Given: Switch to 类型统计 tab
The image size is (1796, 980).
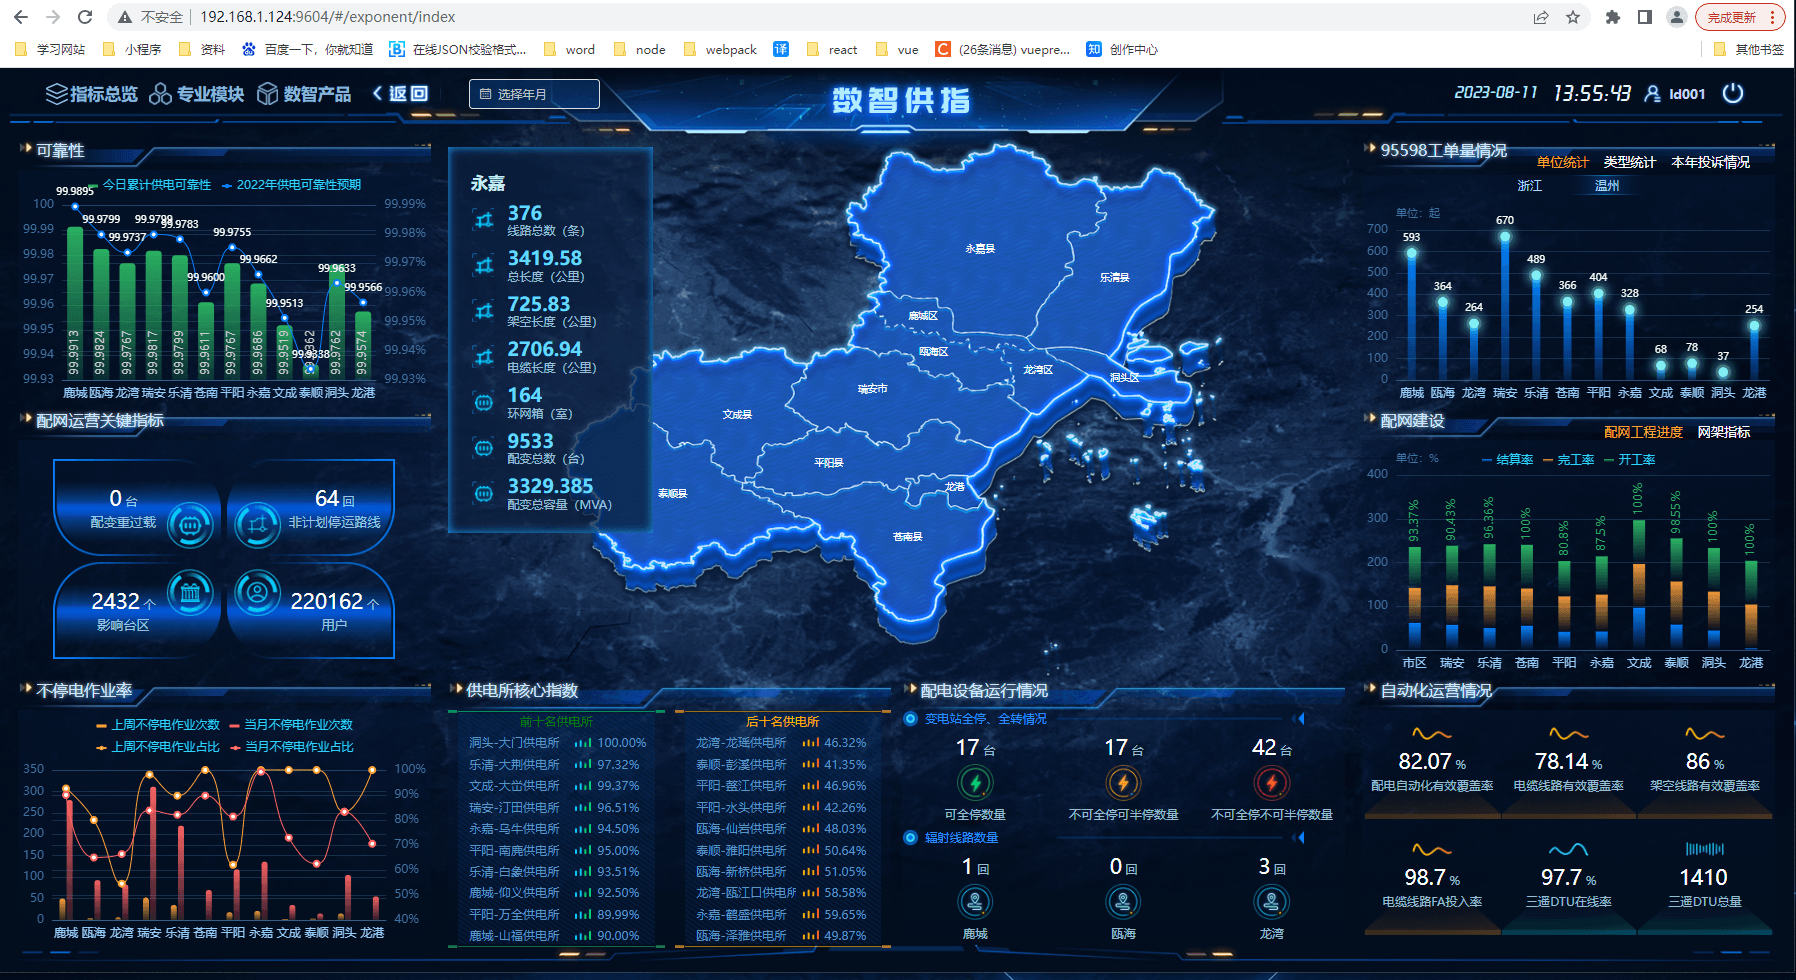Looking at the screenshot, I should point(1630,162).
